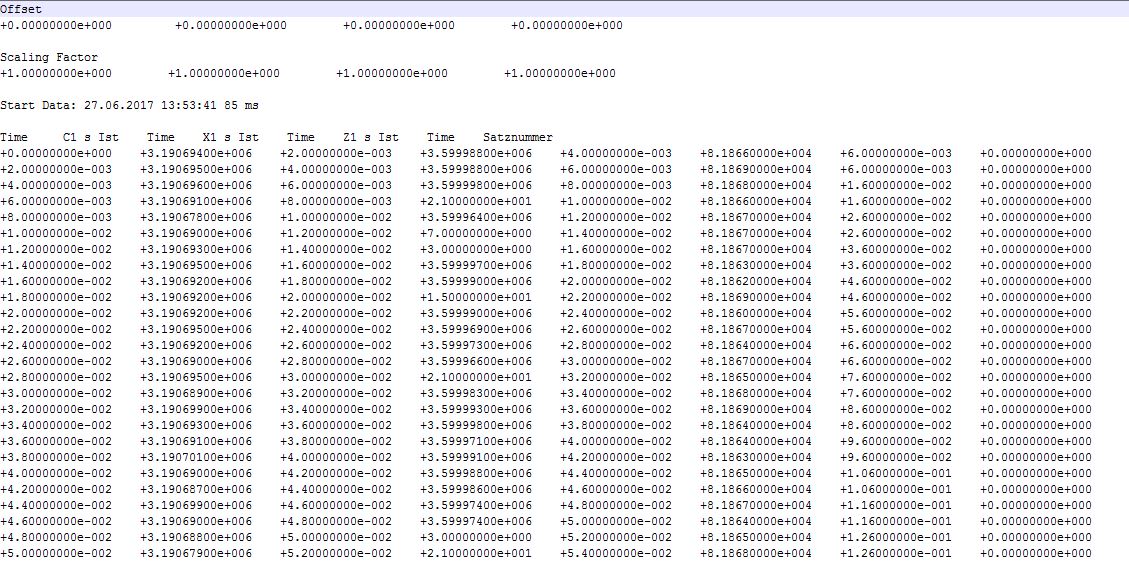Place cursor on value +3.59996400e+006

(x=476, y=217)
